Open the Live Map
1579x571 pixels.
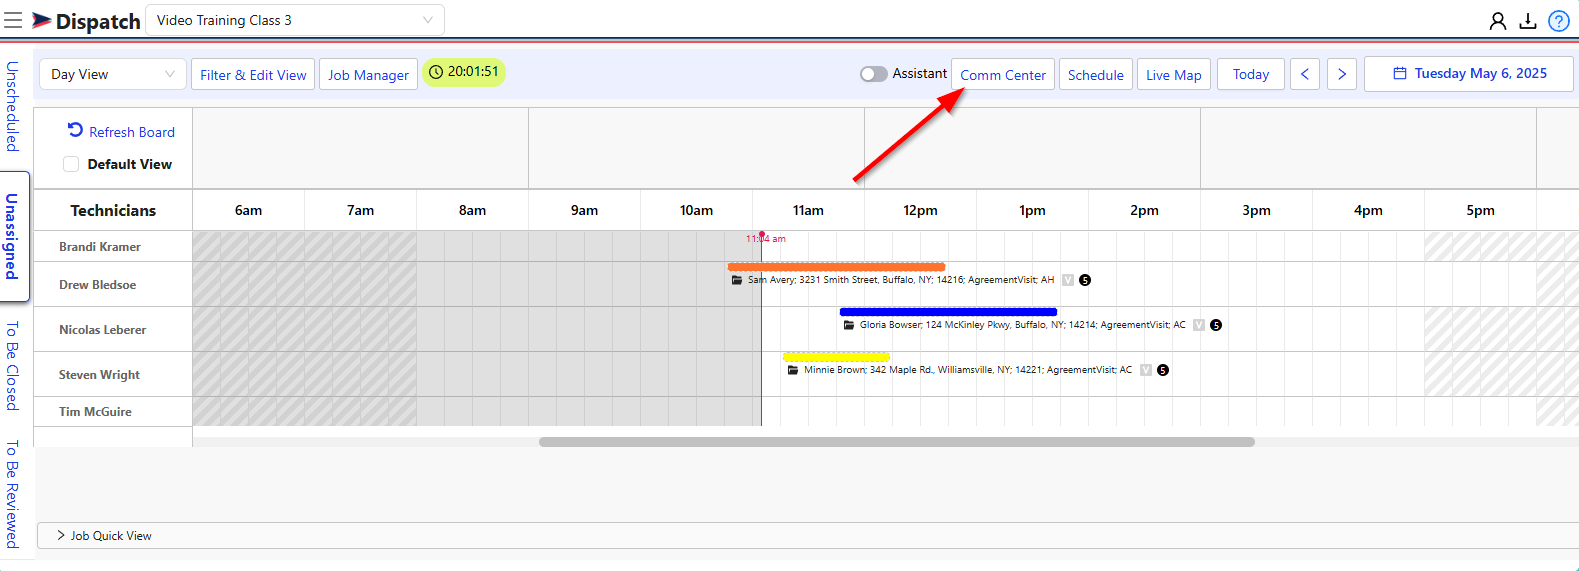coord(1174,74)
